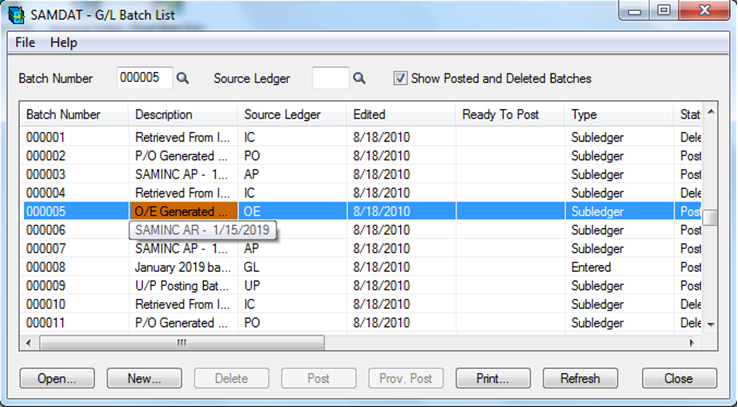Click the SAMDAT application icon in title bar
This screenshot has height=407, width=738.
click(16, 15)
